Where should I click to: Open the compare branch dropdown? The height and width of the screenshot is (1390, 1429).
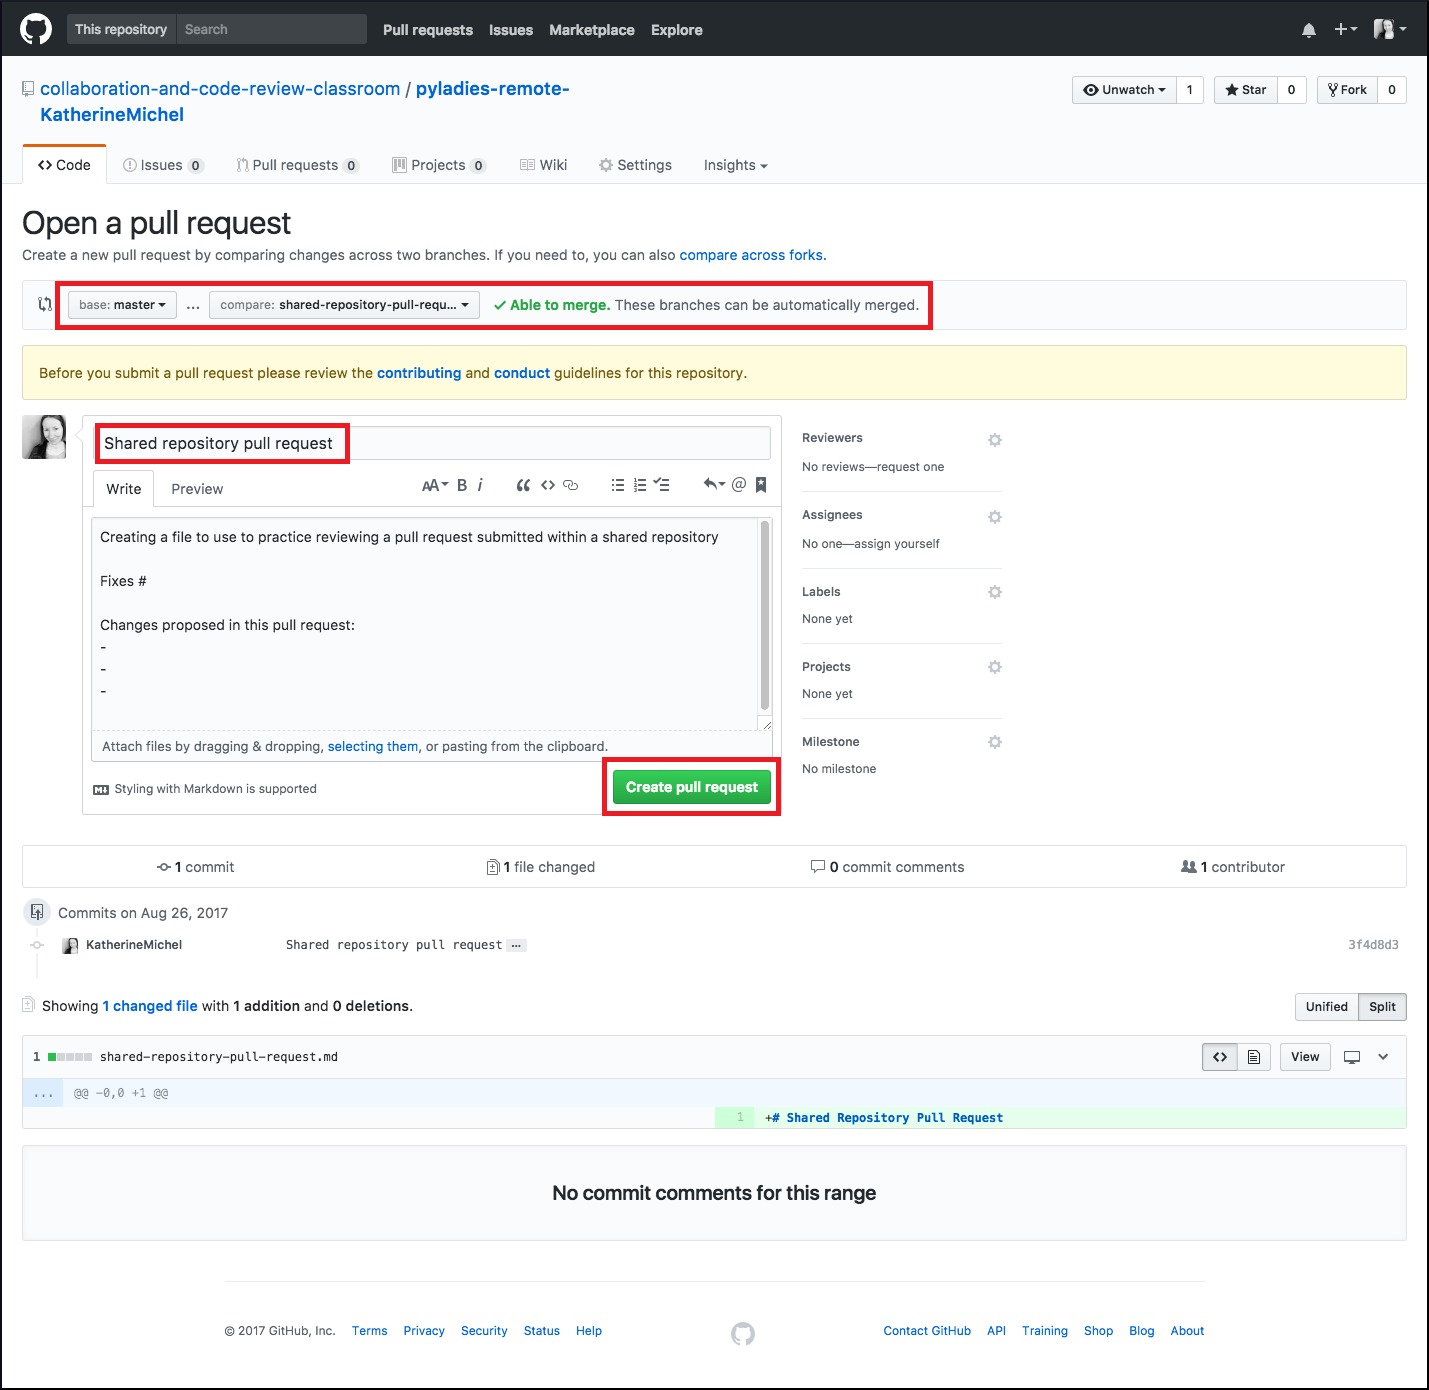pos(344,305)
